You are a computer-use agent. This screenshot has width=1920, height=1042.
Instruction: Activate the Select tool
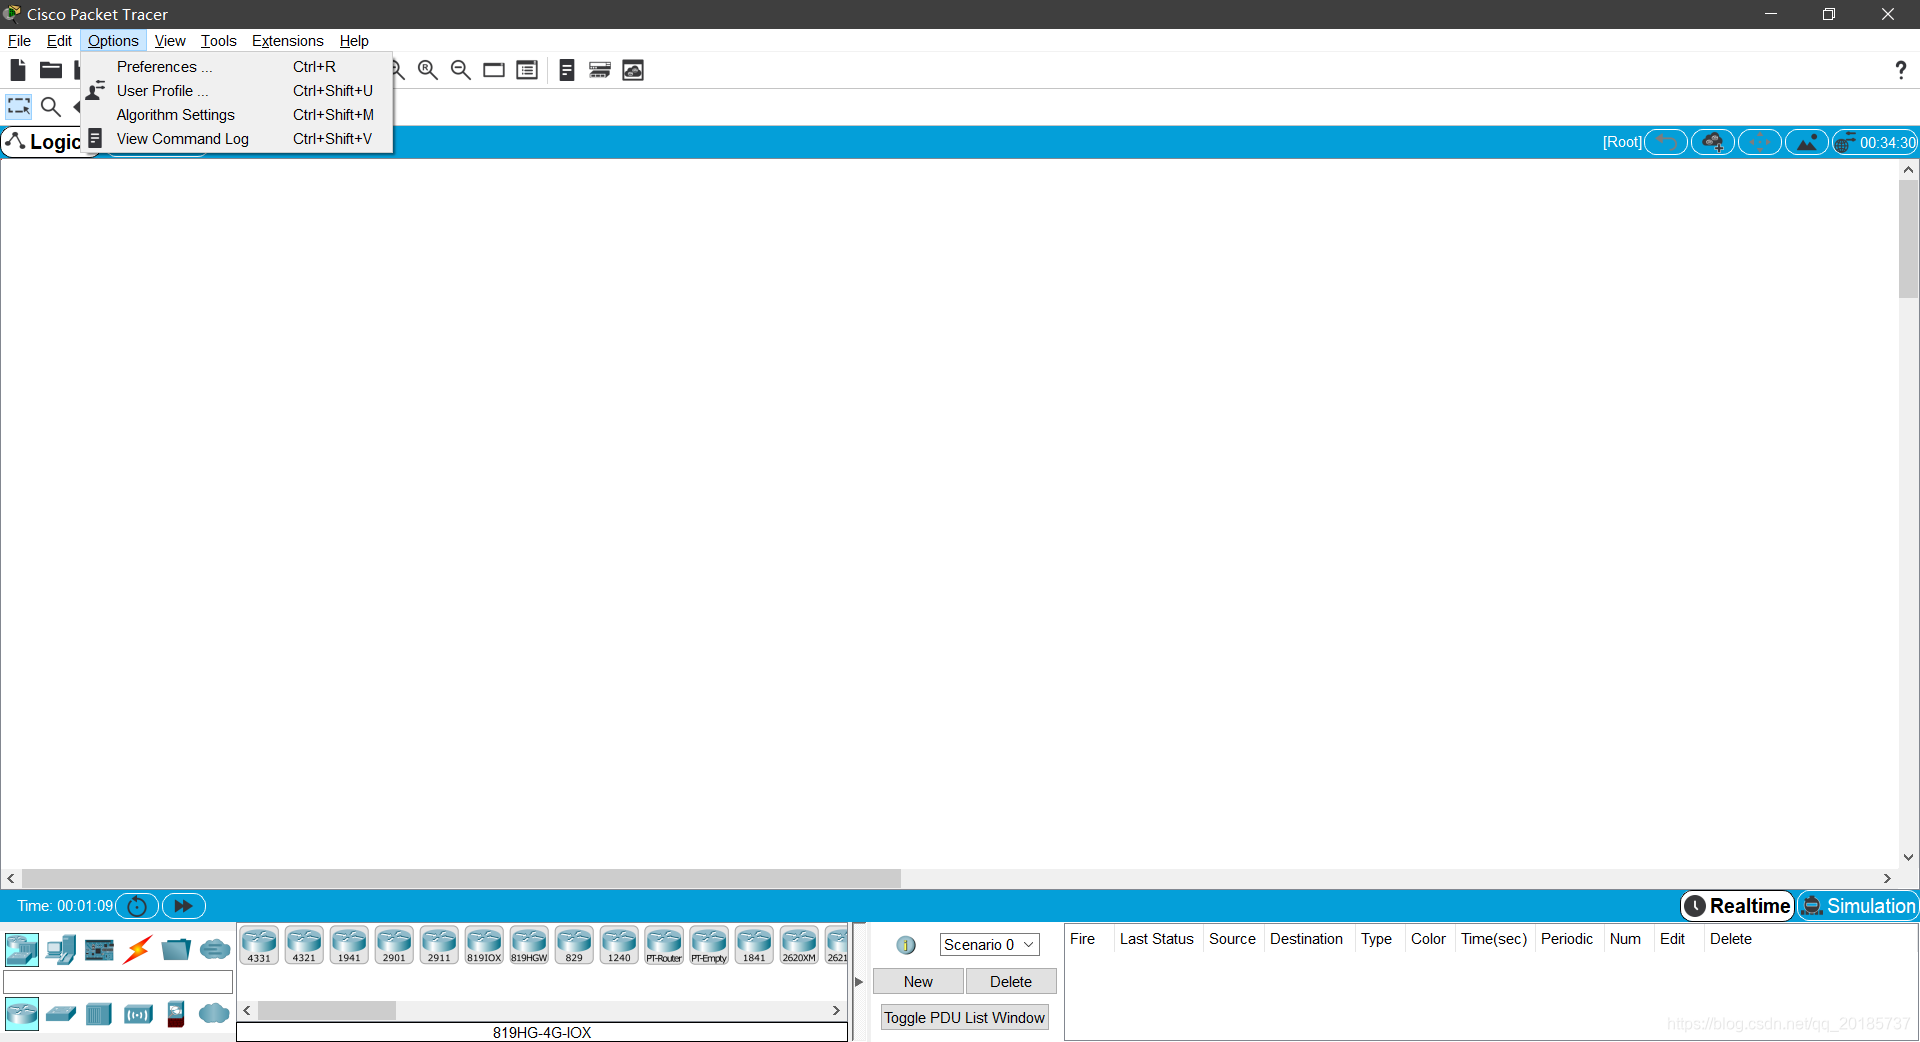pyautogui.click(x=19, y=106)
